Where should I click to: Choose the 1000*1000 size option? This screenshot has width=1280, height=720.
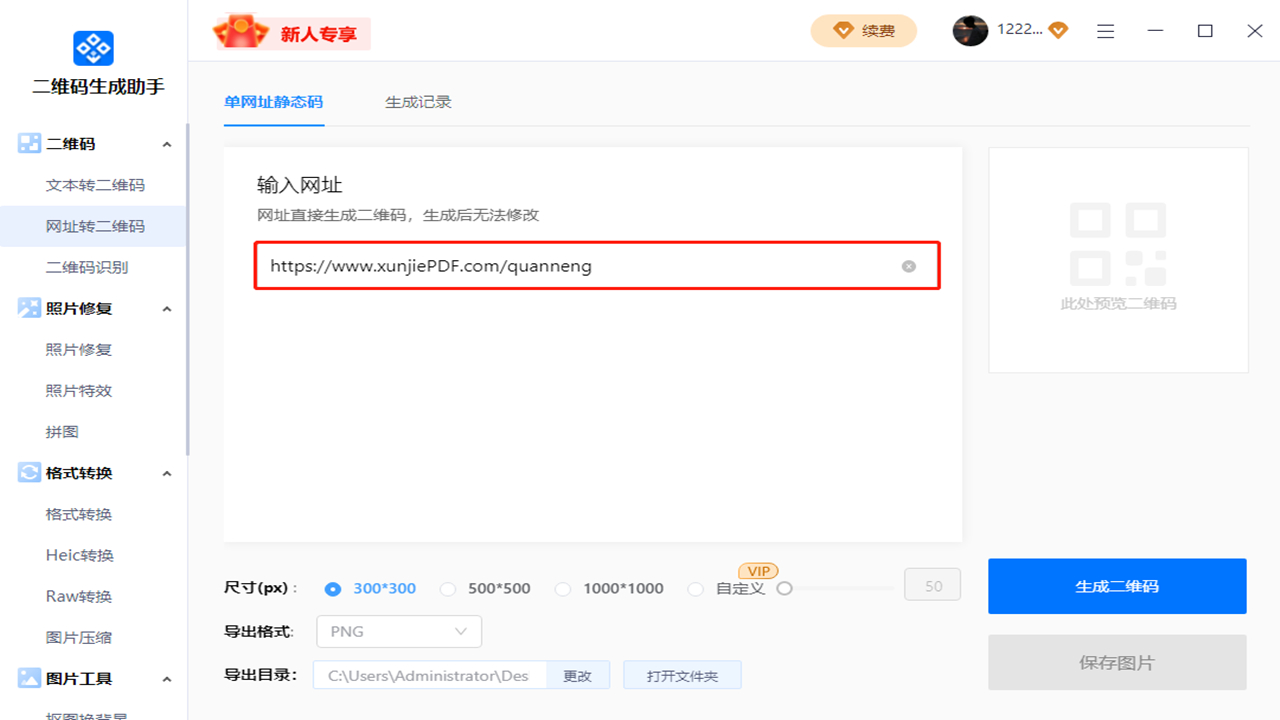point(563,589)
